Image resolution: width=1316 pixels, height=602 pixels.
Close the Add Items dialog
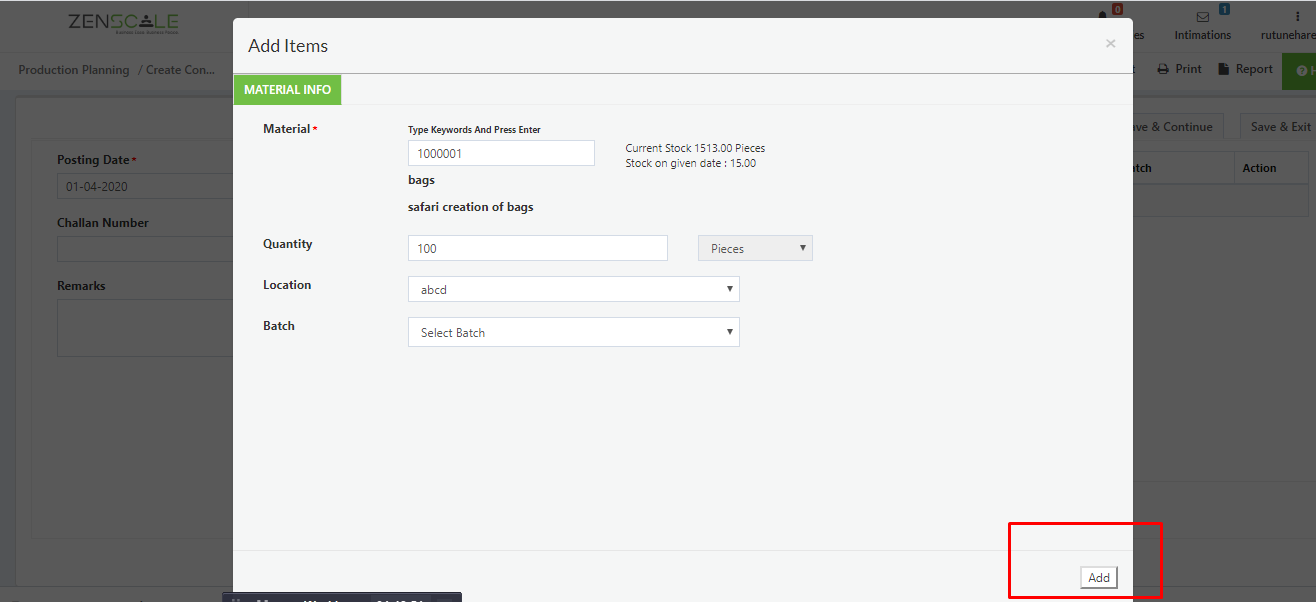pyautogui.click(x=1110, y=44)
